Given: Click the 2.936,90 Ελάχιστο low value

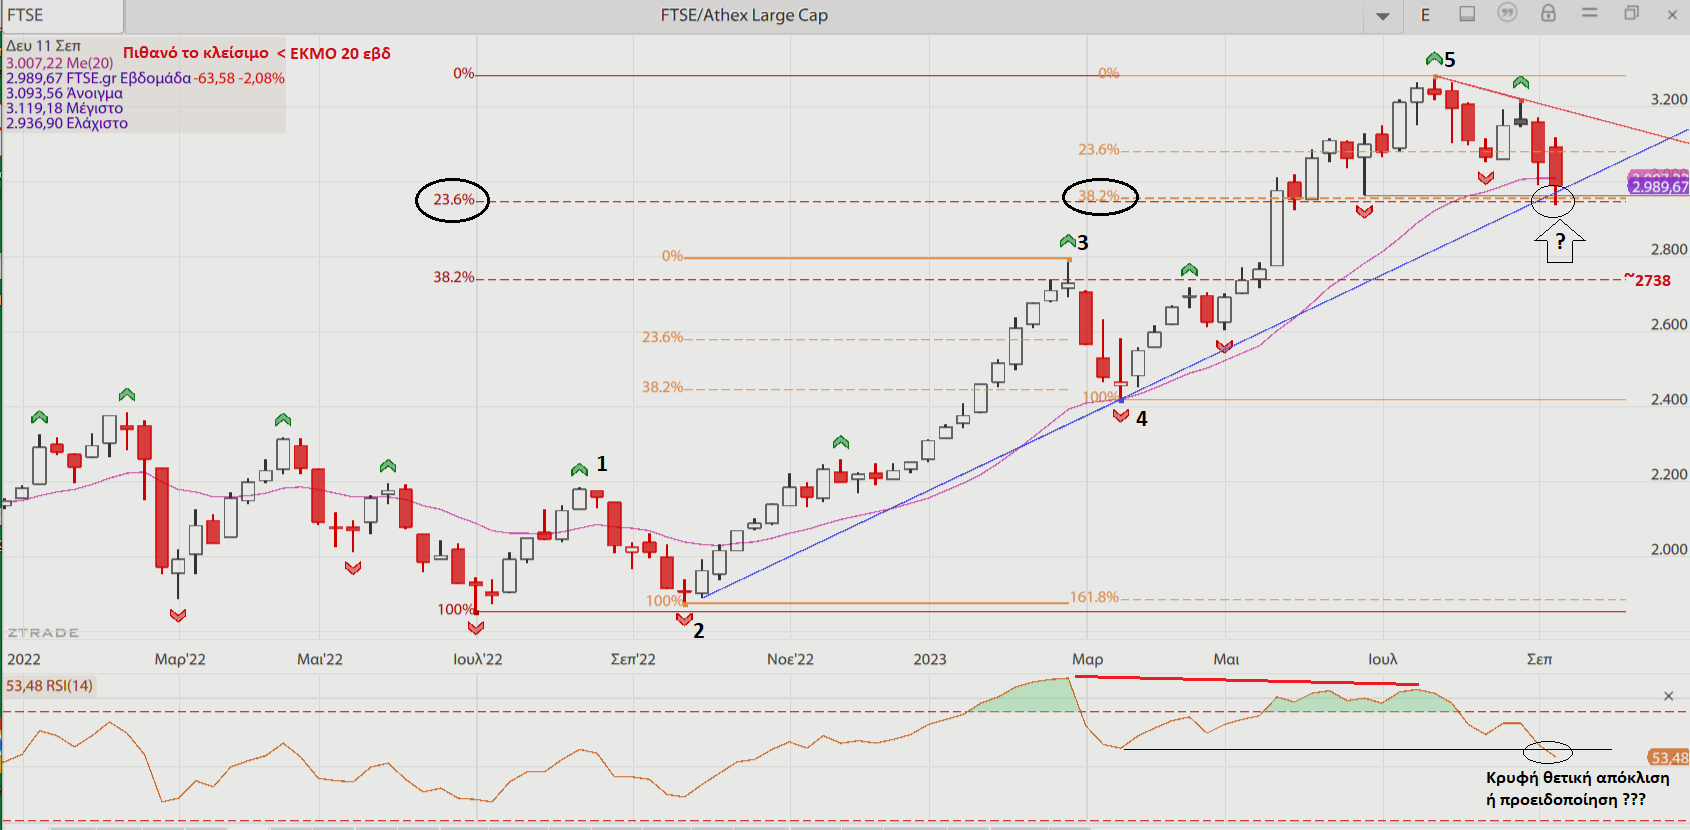Looking at the screenshot, I should point(67,123).
